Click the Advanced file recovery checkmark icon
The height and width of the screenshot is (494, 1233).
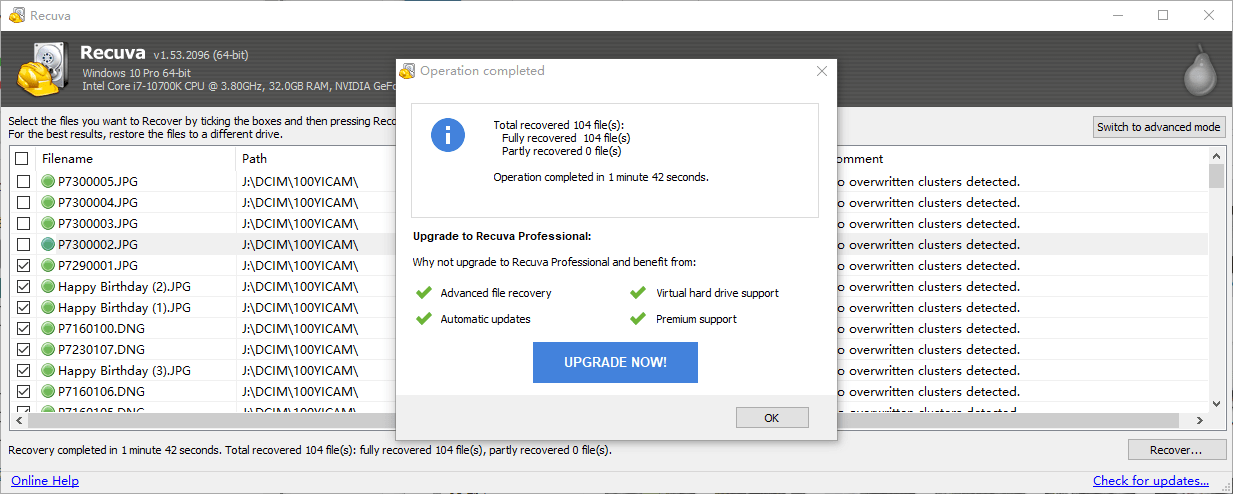click(422, 293)
